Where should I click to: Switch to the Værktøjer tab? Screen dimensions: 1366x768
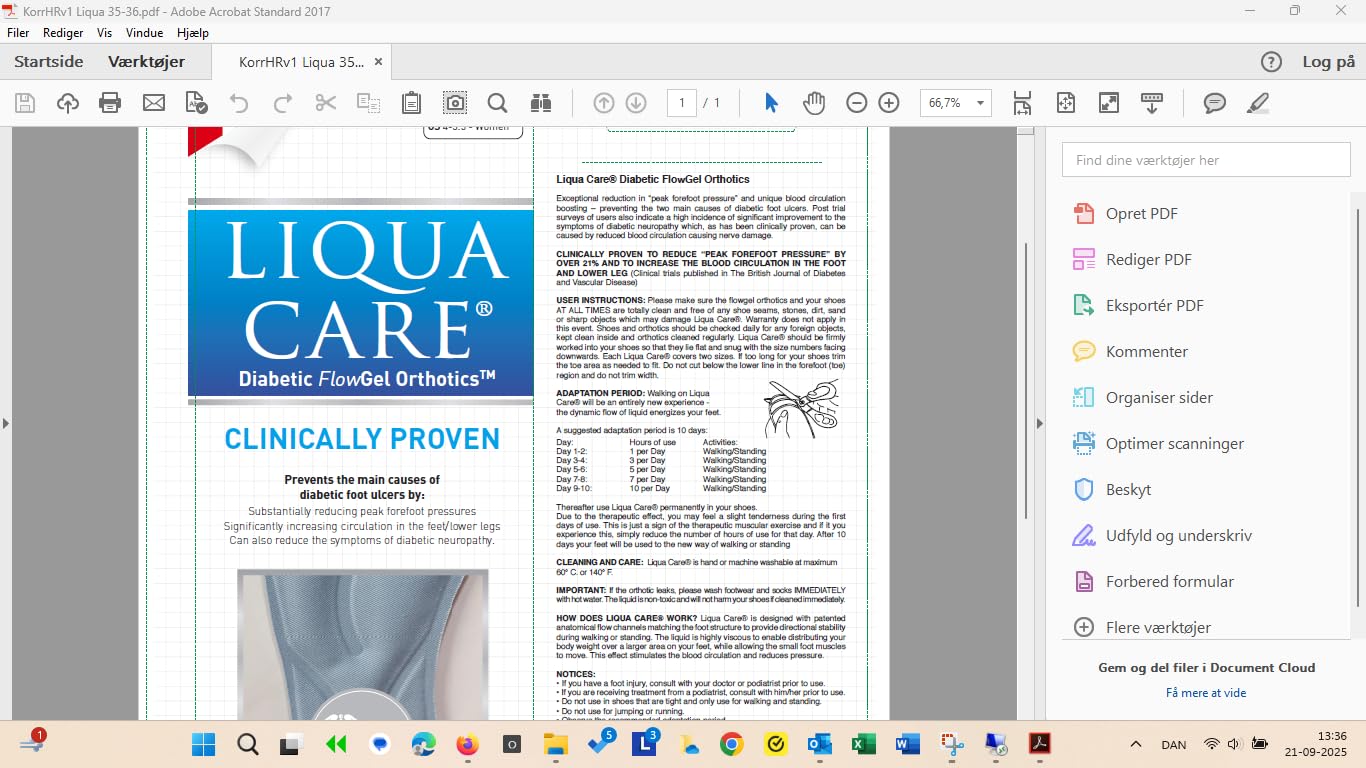[147, 62]
